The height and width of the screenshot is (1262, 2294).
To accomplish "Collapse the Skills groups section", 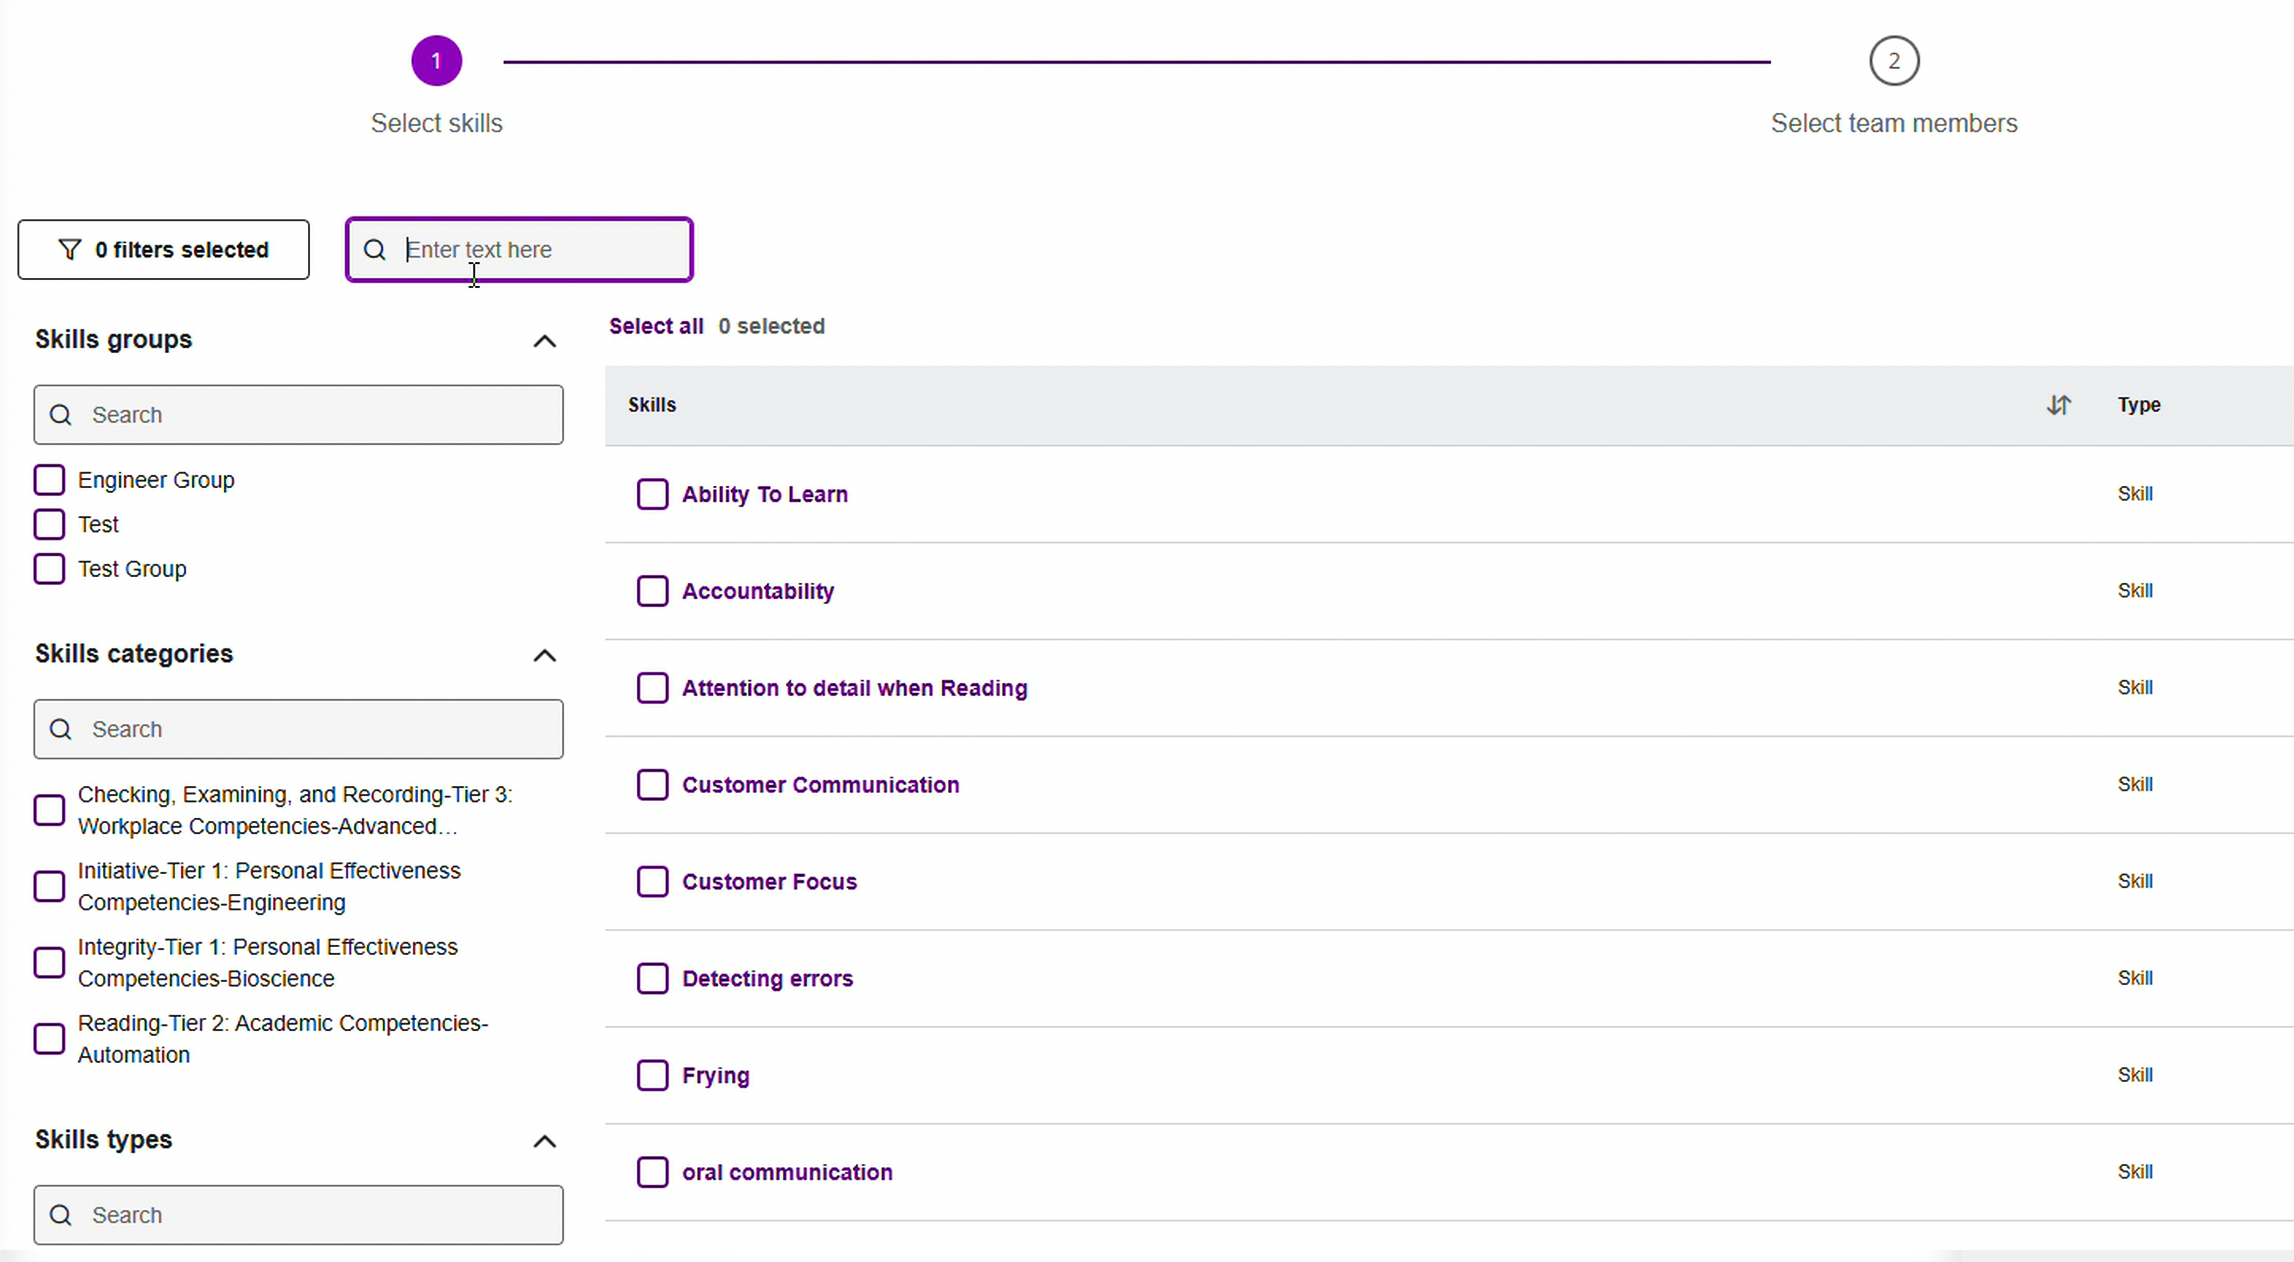I will click(544, 341).
